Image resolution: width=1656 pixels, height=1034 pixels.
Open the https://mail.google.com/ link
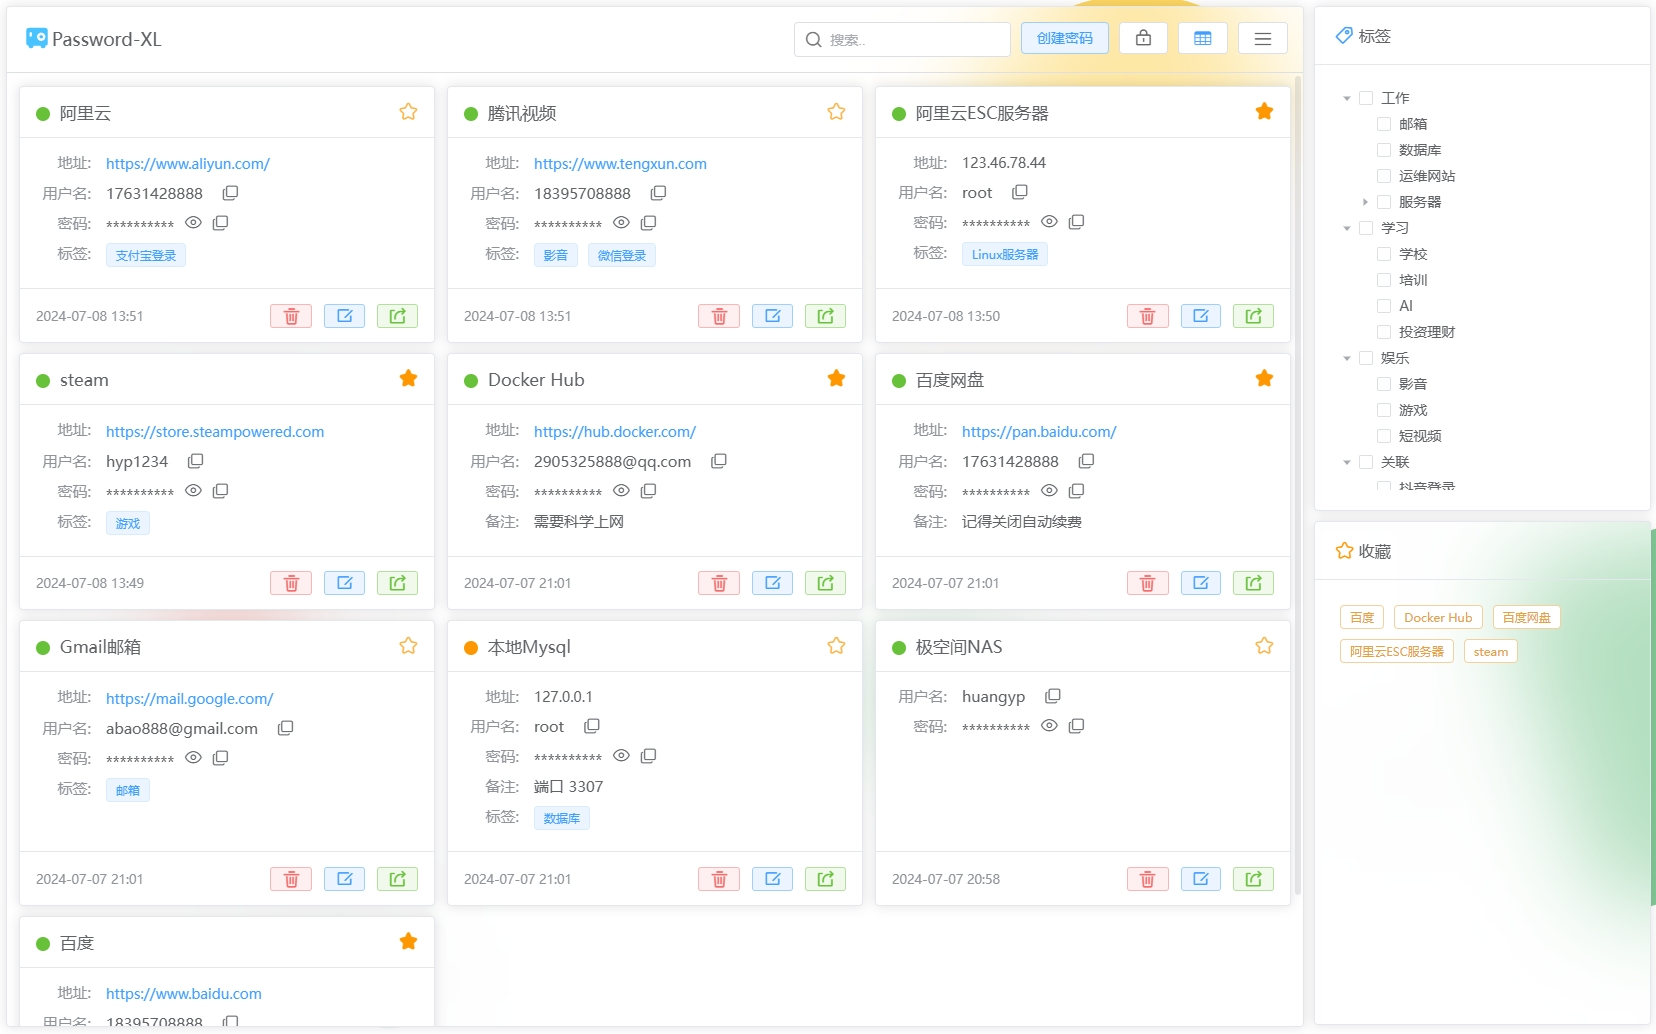tap(190, 699)
